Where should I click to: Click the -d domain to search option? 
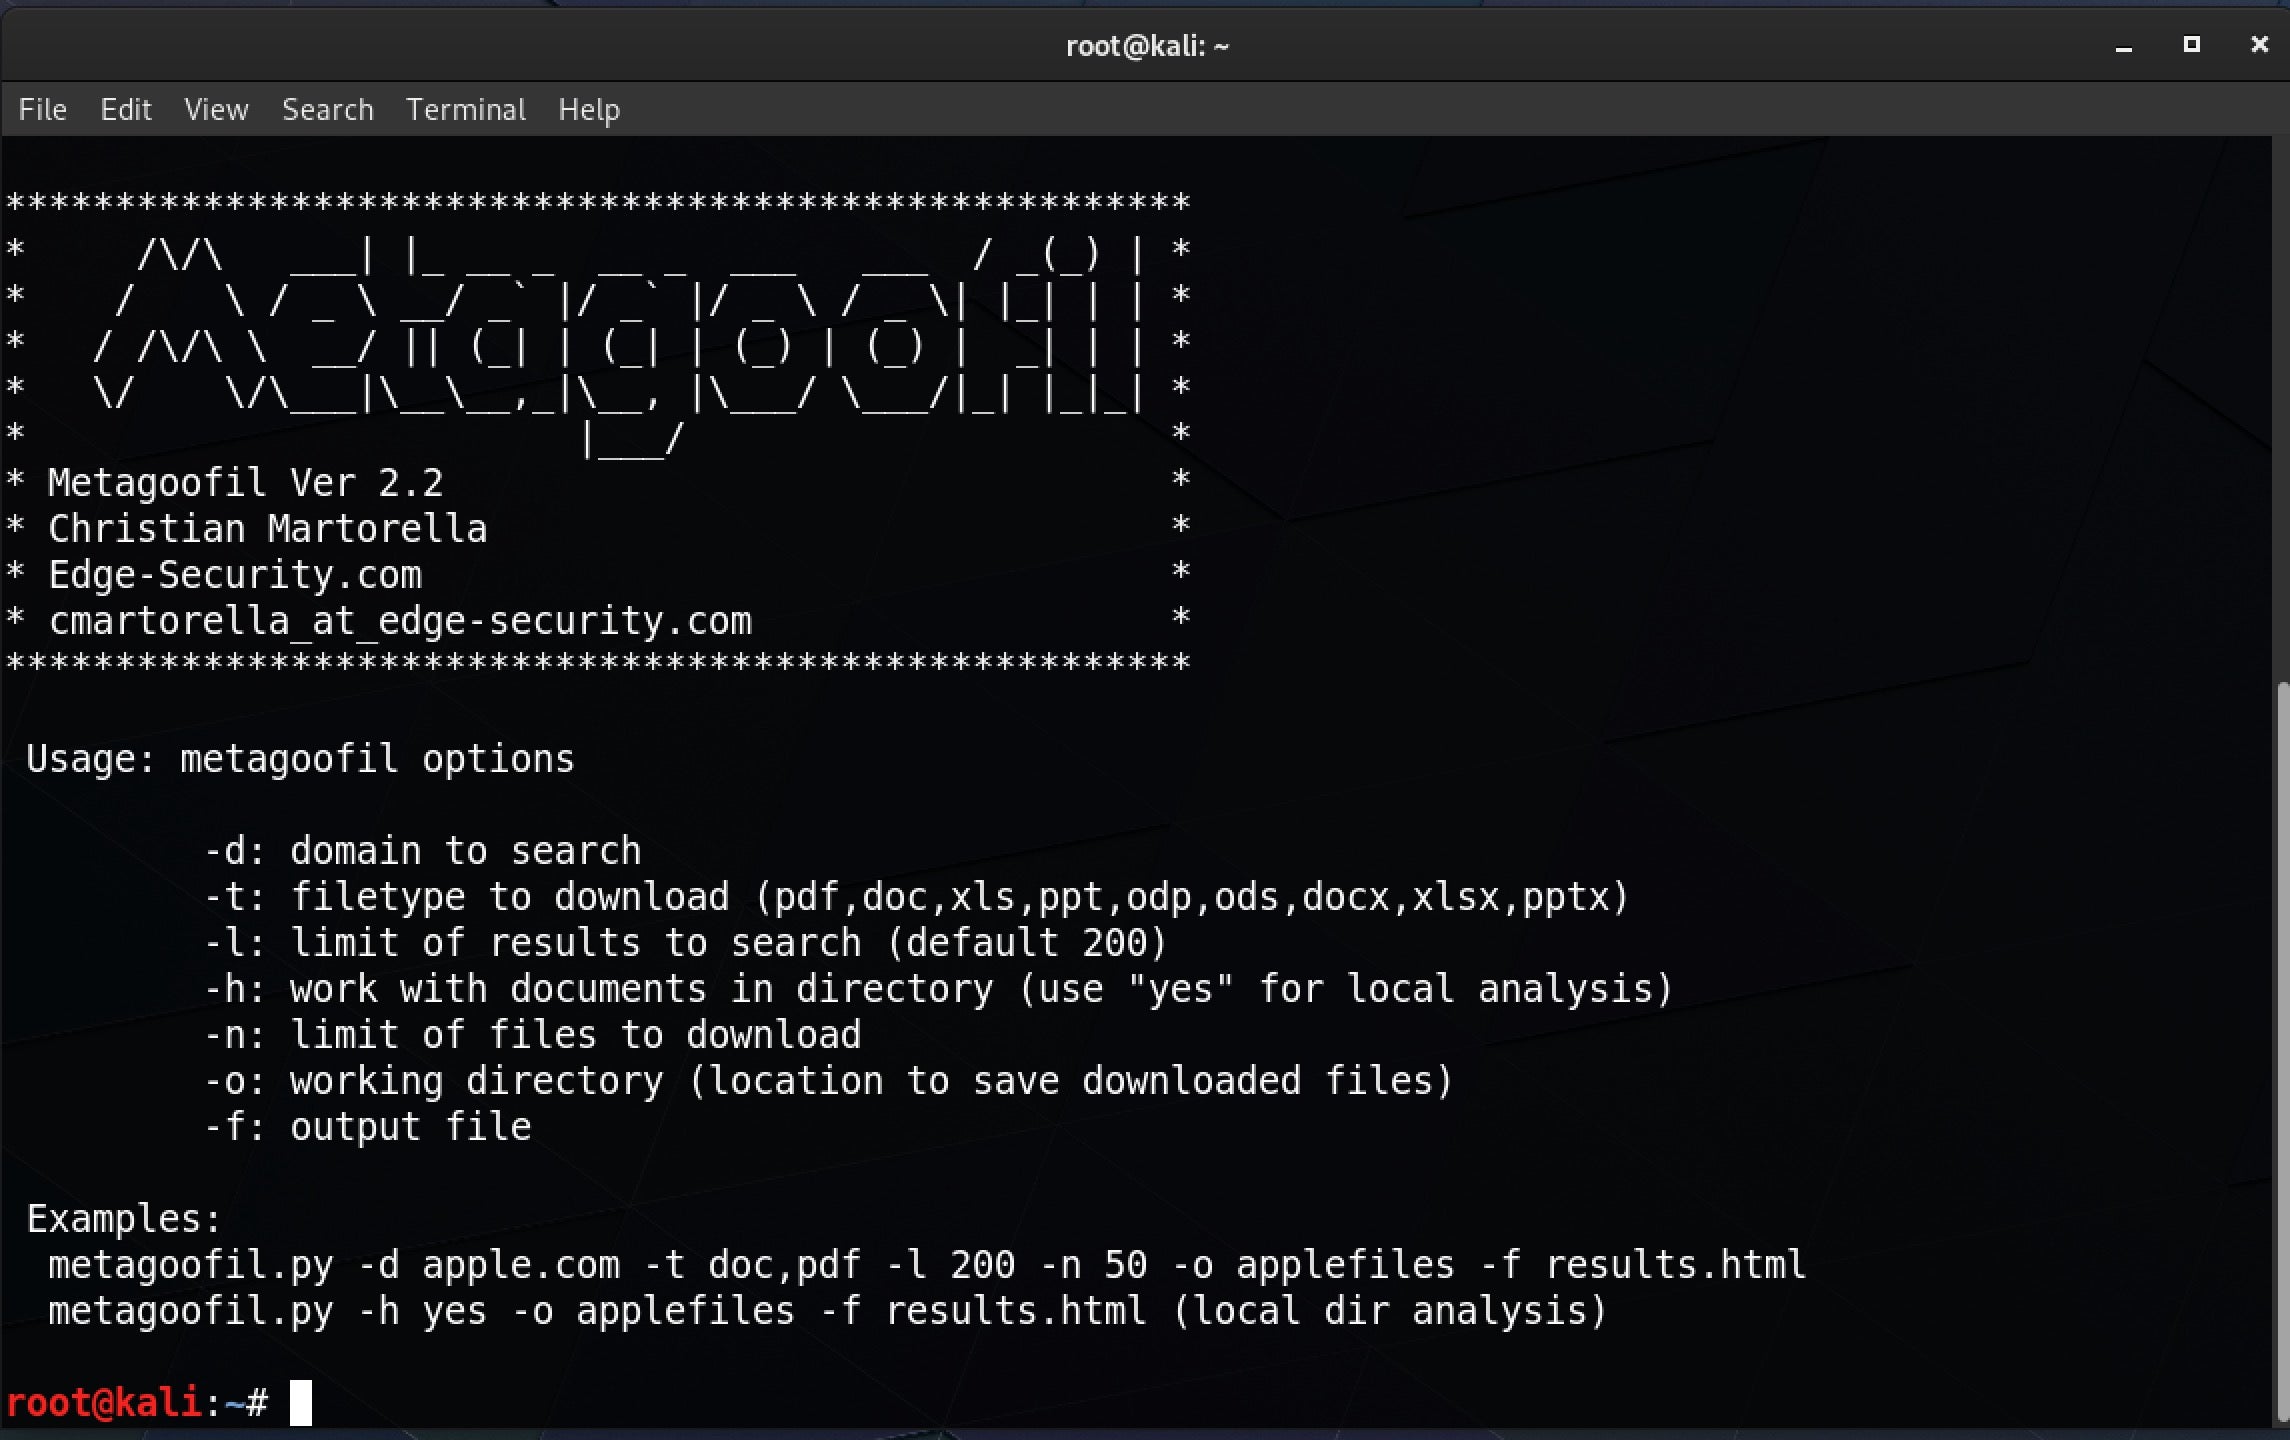tap(422, 851)
